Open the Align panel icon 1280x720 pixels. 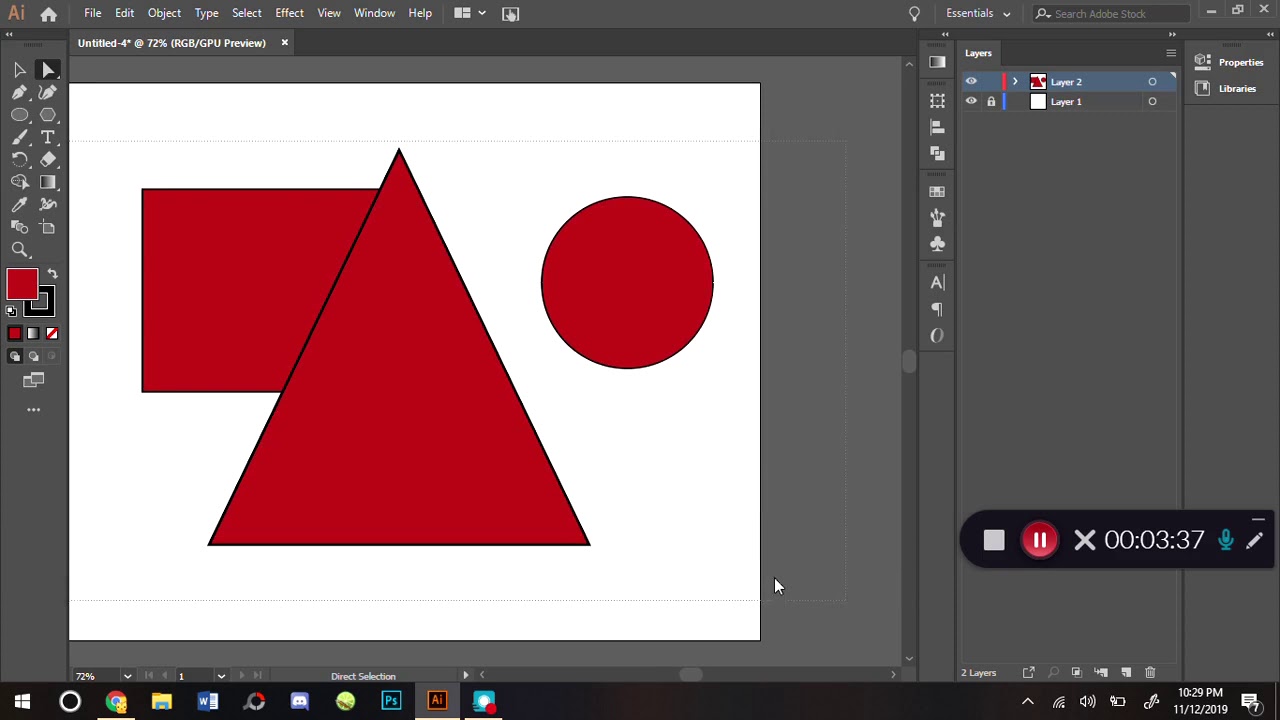click(937, 127)
